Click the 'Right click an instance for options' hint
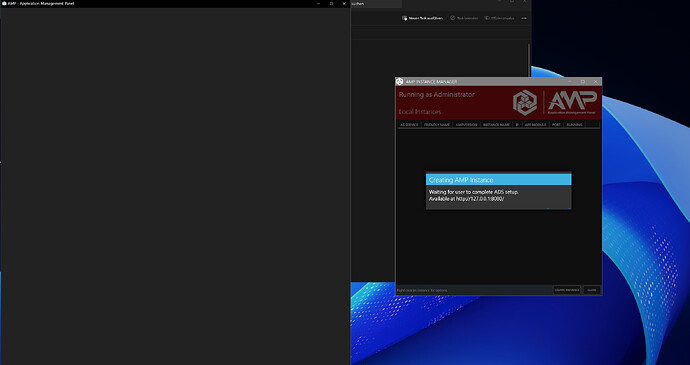 (422, 291)
